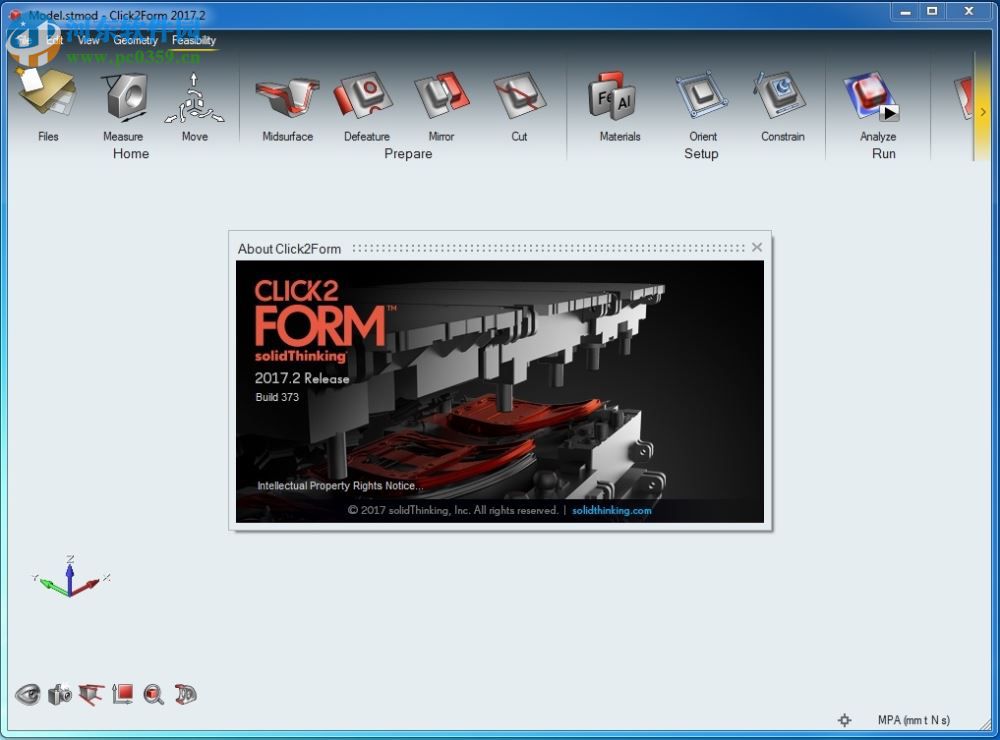Image resolution: width=1000 pixels, height=740 pixels.
Task: Open the Feasibility menu
Action: pos(193,41)
